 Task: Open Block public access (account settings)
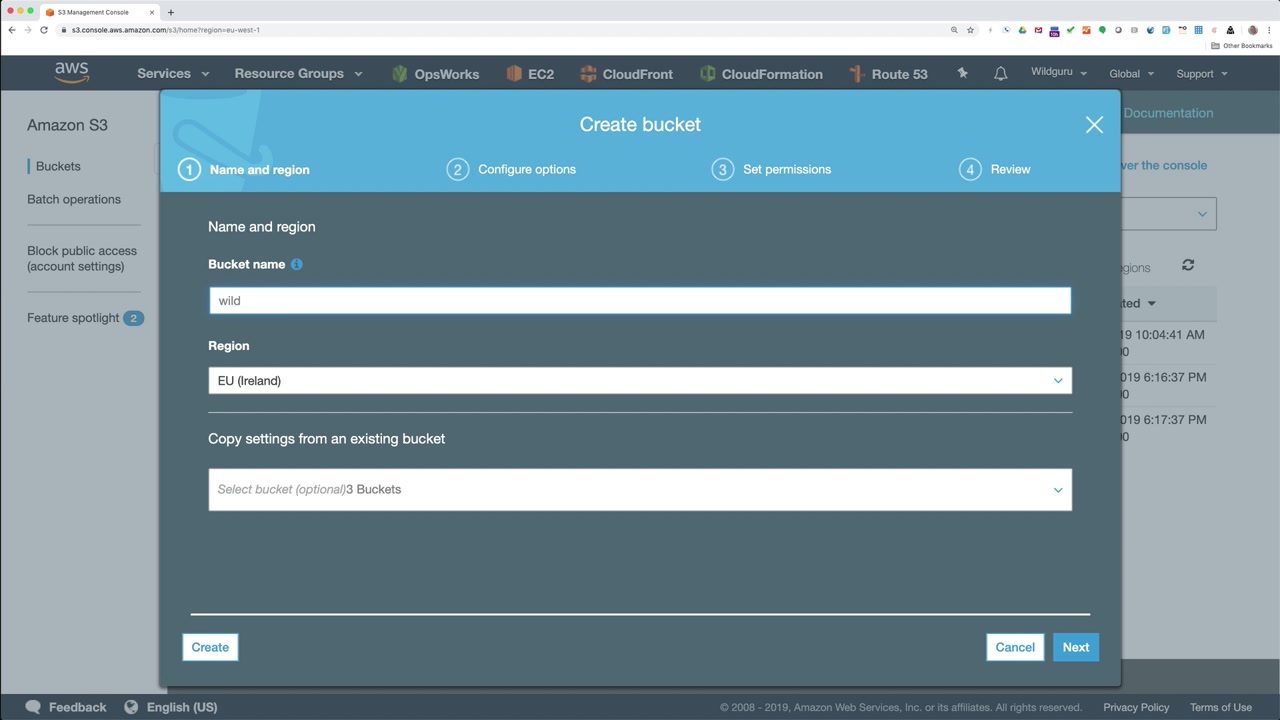82,259
